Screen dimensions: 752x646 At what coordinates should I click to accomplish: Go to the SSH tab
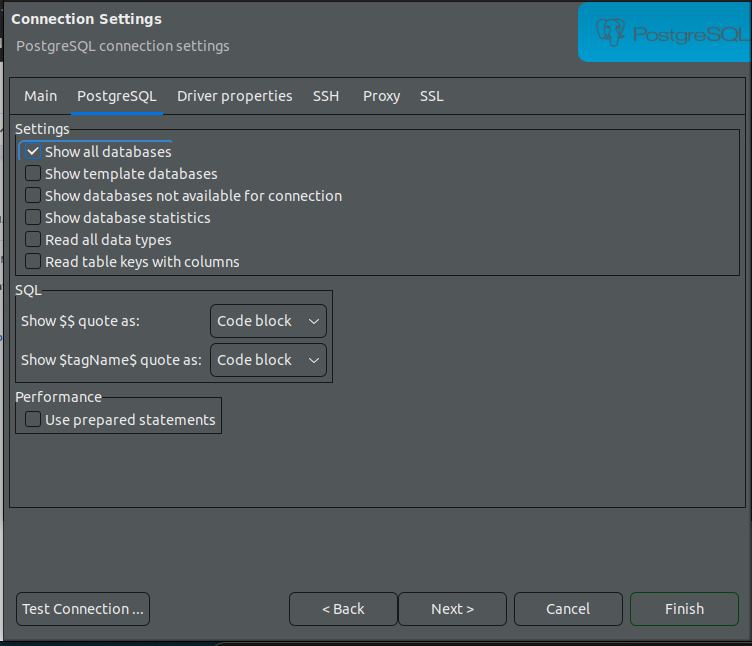326,96
